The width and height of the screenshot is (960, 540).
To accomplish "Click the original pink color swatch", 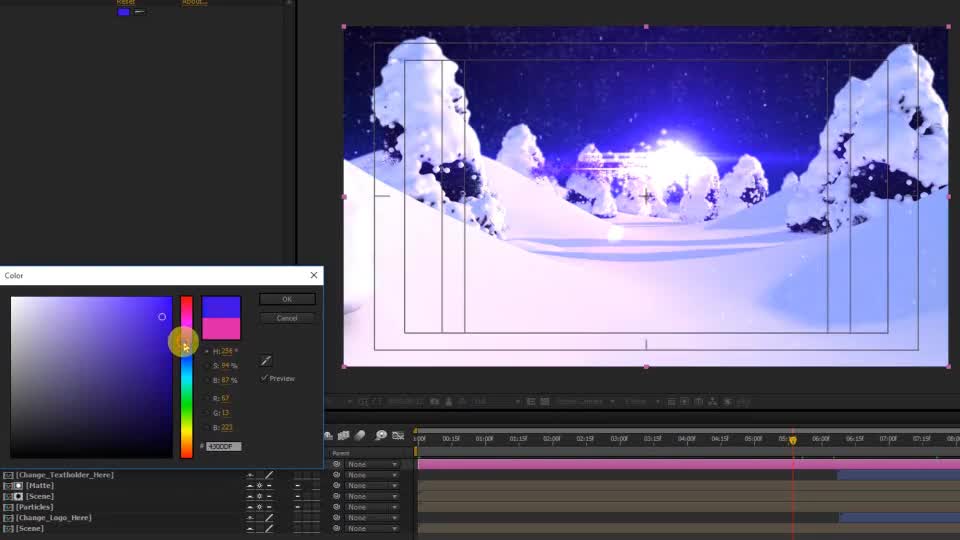I will (221, 329).
